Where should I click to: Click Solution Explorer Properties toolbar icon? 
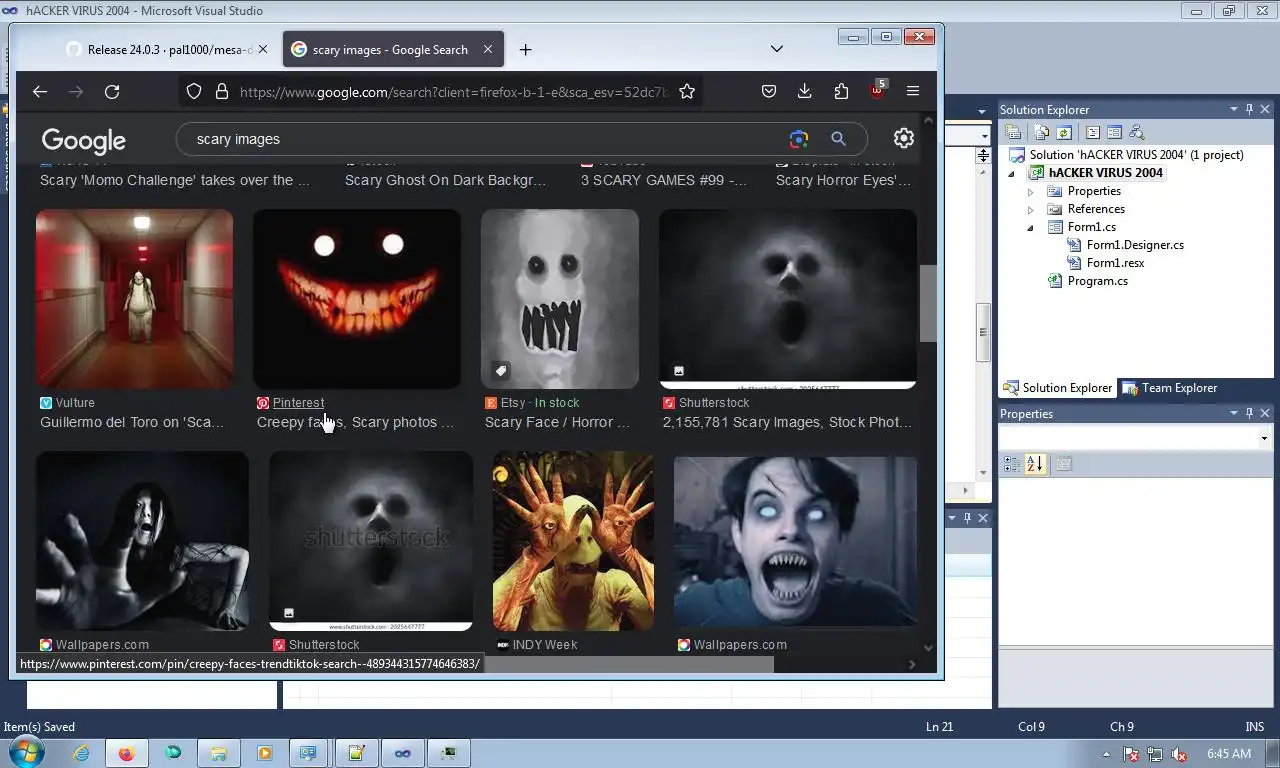[1013, 132]
